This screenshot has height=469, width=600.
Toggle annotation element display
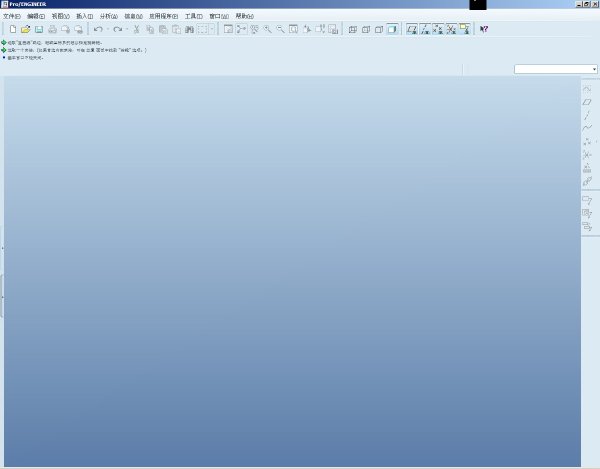click(x=464, y=29)
